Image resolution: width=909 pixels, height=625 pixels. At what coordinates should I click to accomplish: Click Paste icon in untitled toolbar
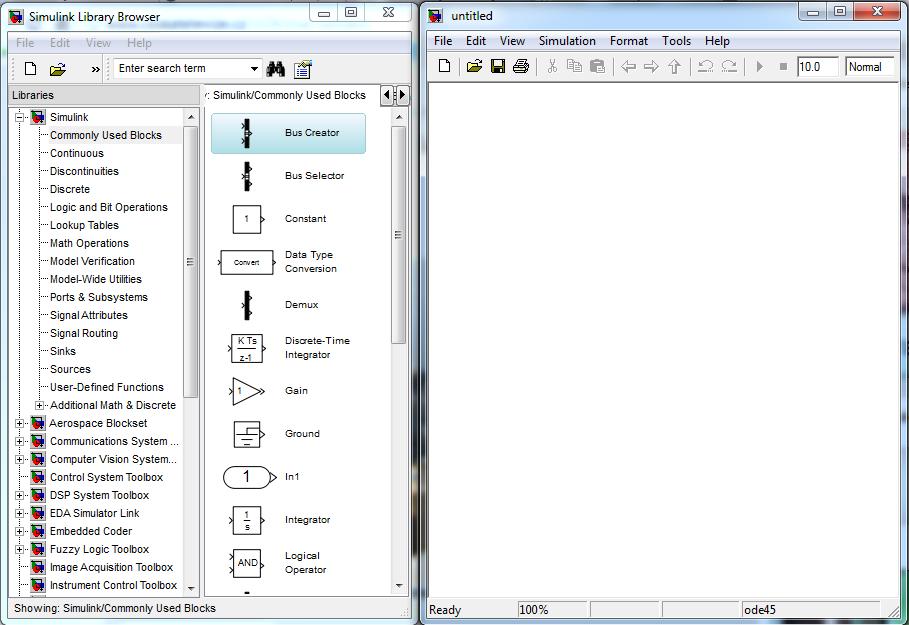597,66
